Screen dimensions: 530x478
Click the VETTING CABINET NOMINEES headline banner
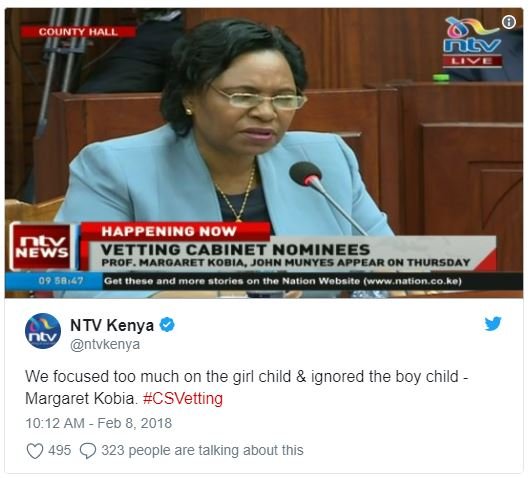235,250
